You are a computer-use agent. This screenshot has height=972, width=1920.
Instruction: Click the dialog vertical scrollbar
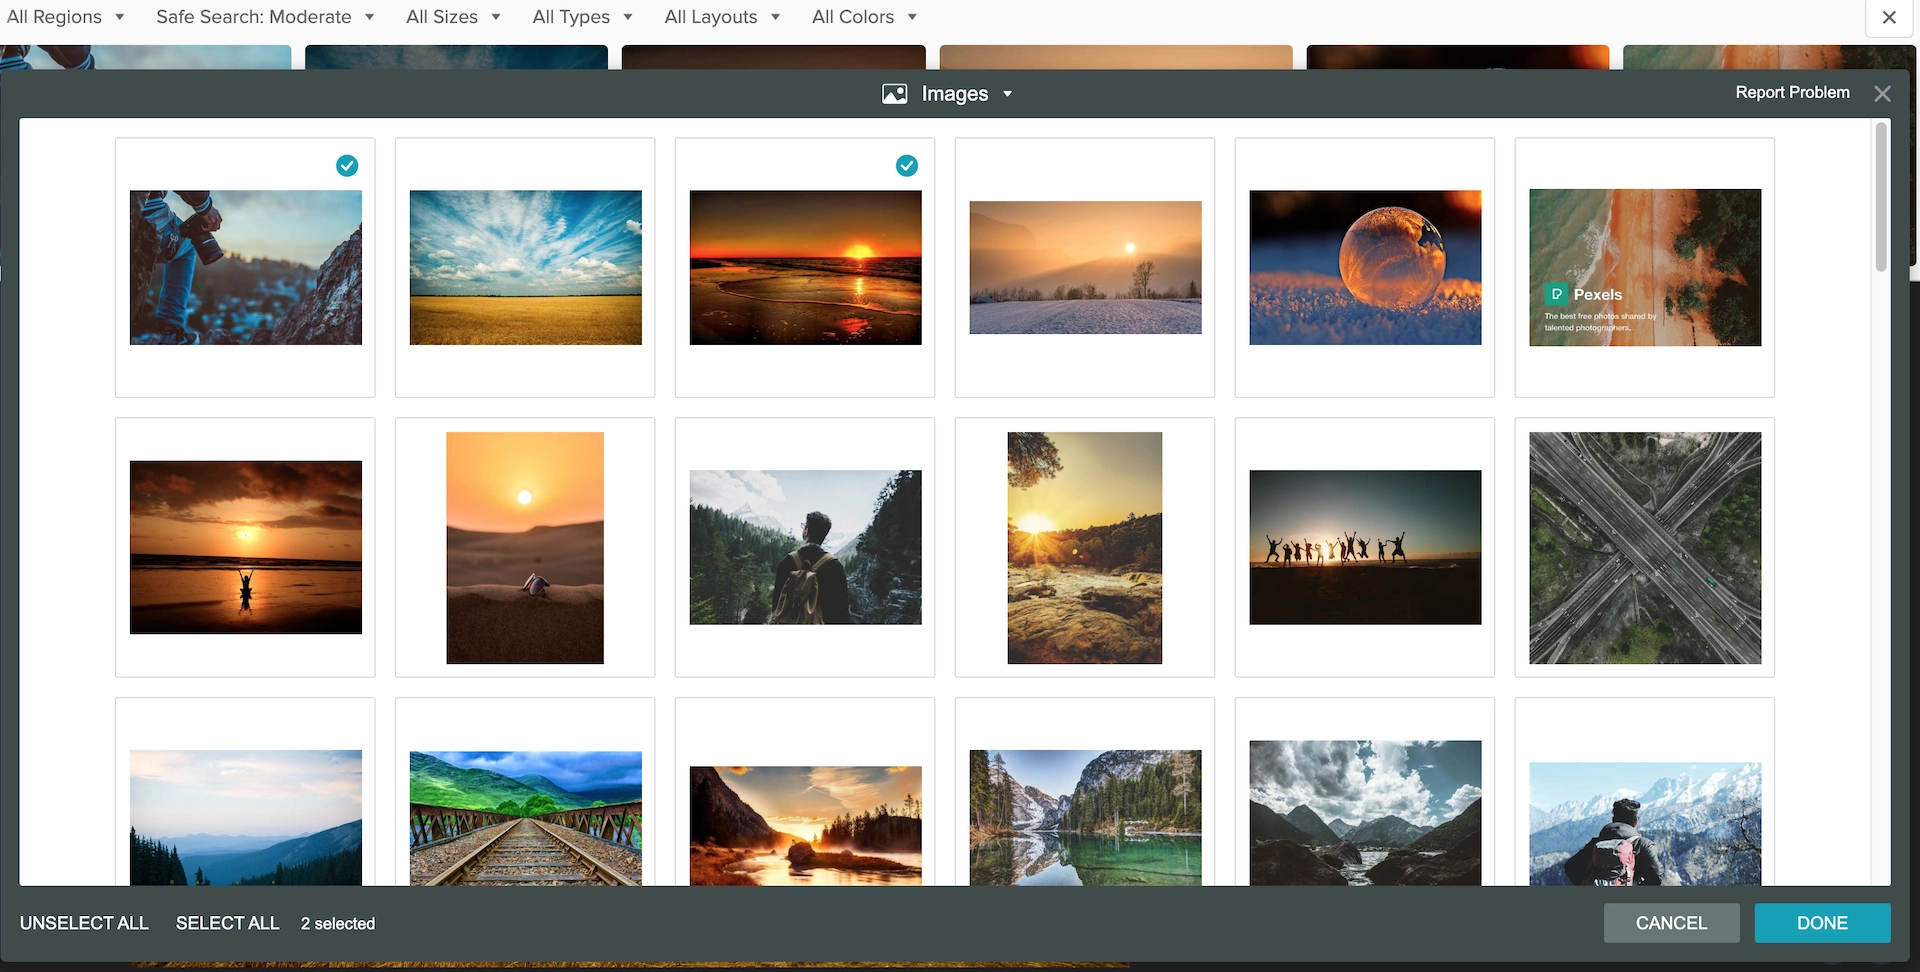click(x=1881, y=197)
